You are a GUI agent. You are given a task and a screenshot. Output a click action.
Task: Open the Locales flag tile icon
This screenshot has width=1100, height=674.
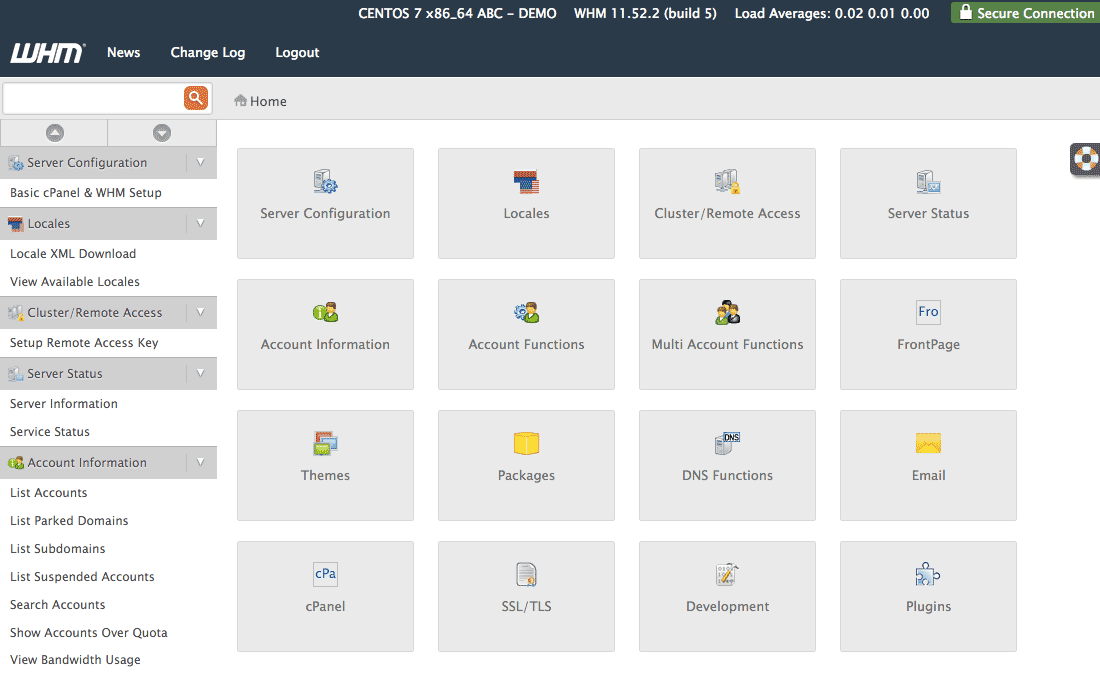[526, 182]
